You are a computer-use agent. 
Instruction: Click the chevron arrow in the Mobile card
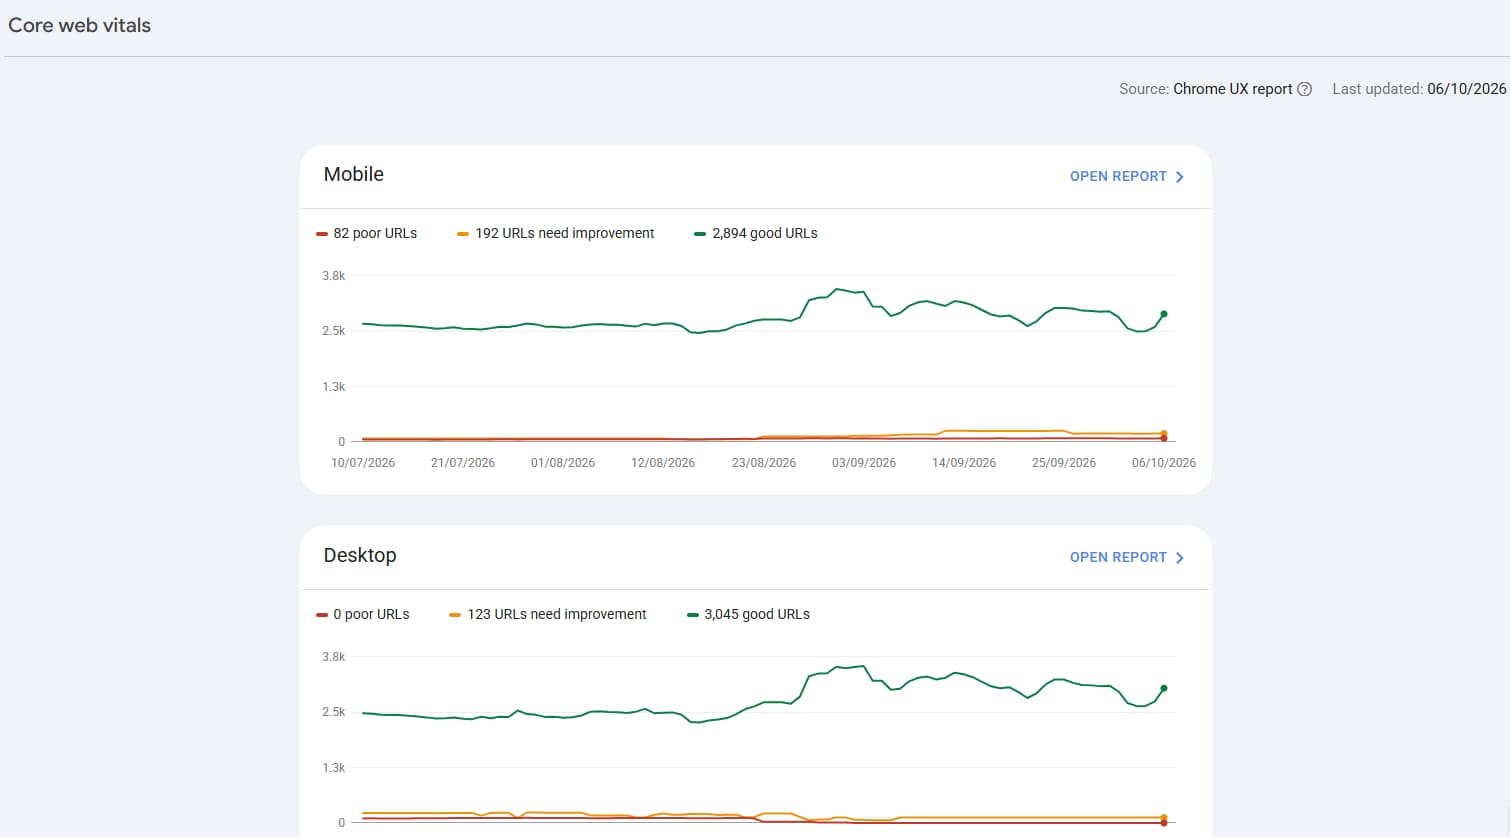pyautogui.click(x=1180, y=177)
